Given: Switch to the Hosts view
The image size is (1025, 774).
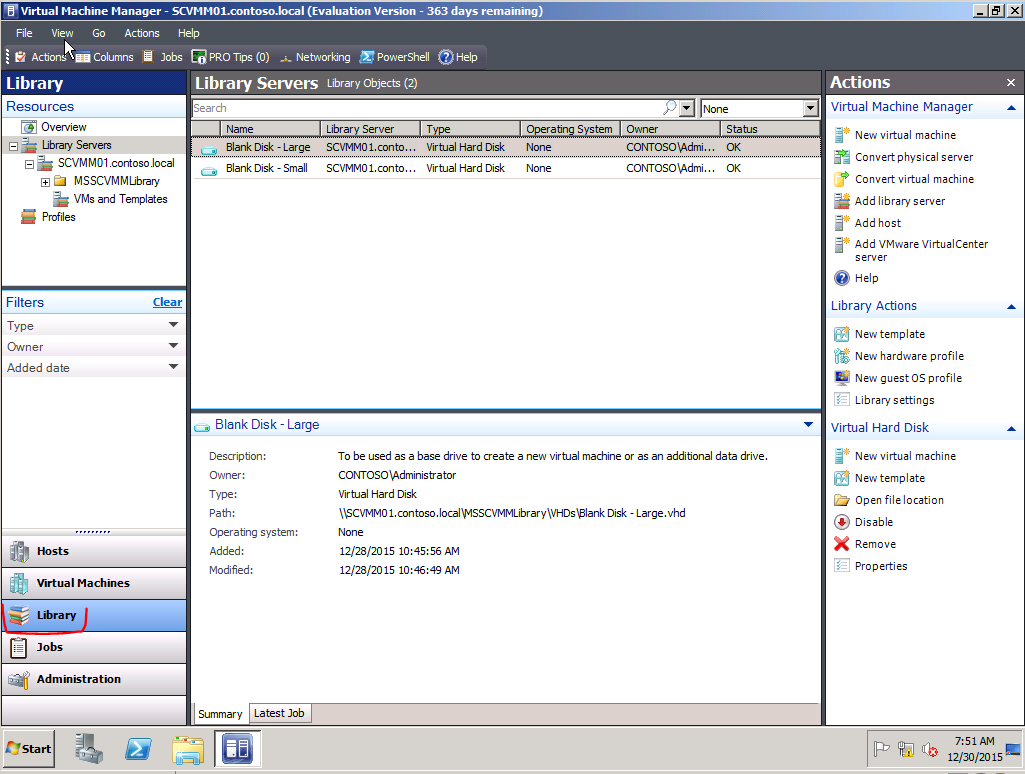Looking at the screenshot, I should coord(94,551).
